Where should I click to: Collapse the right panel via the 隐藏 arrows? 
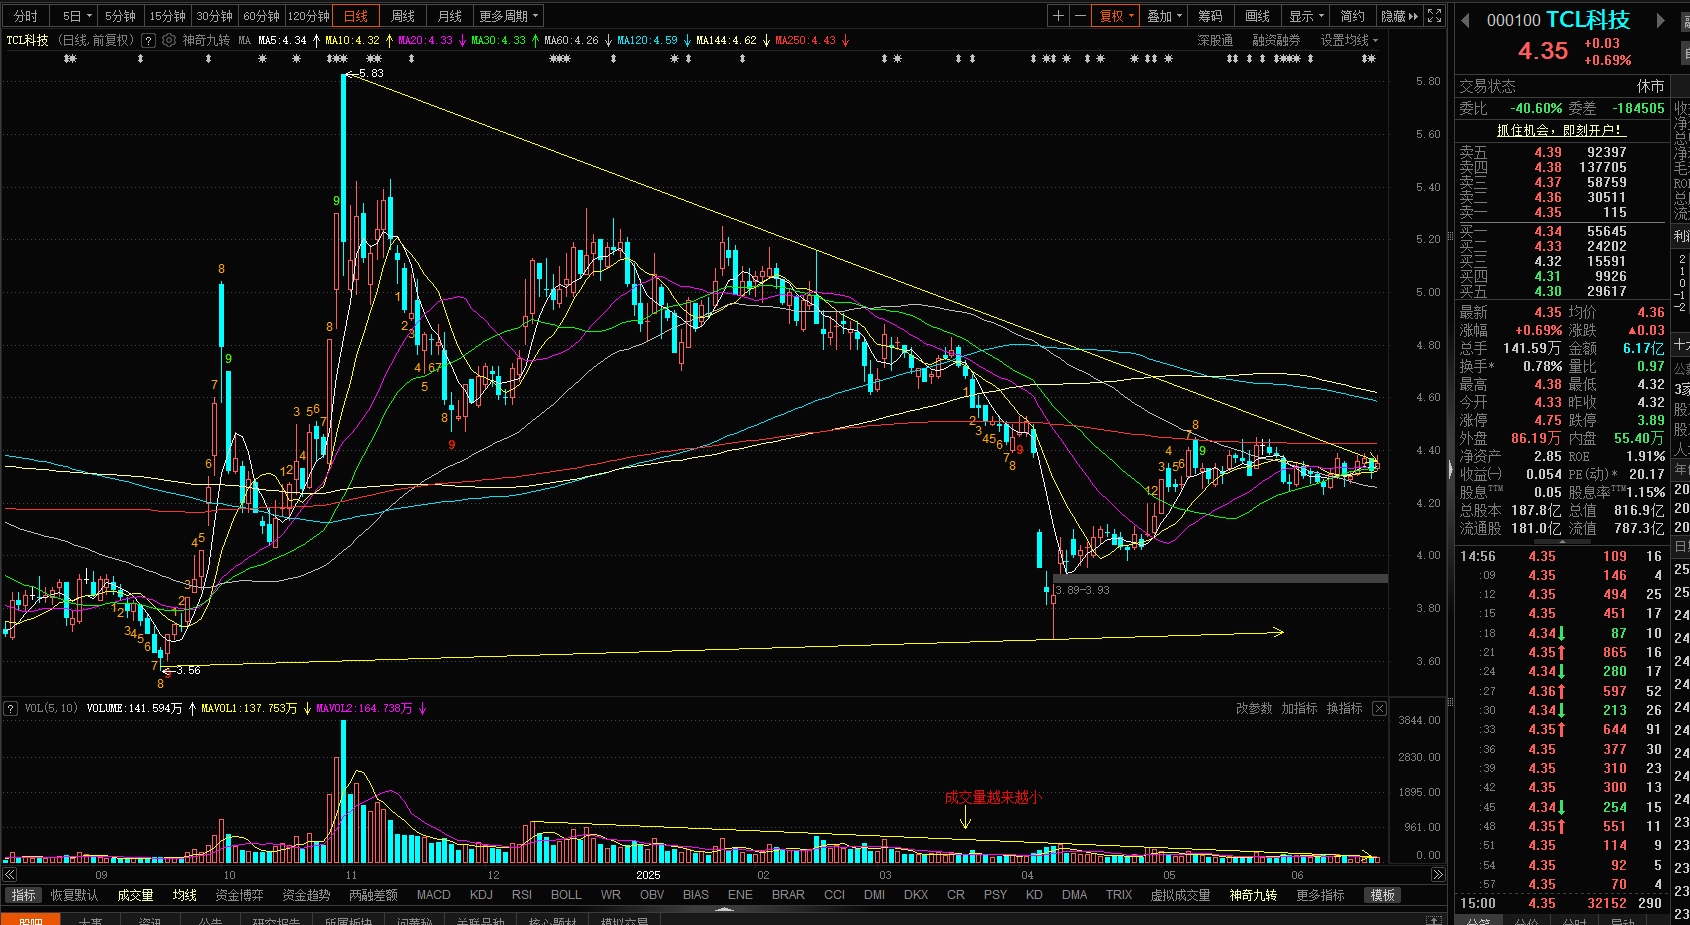point(1400,16)
